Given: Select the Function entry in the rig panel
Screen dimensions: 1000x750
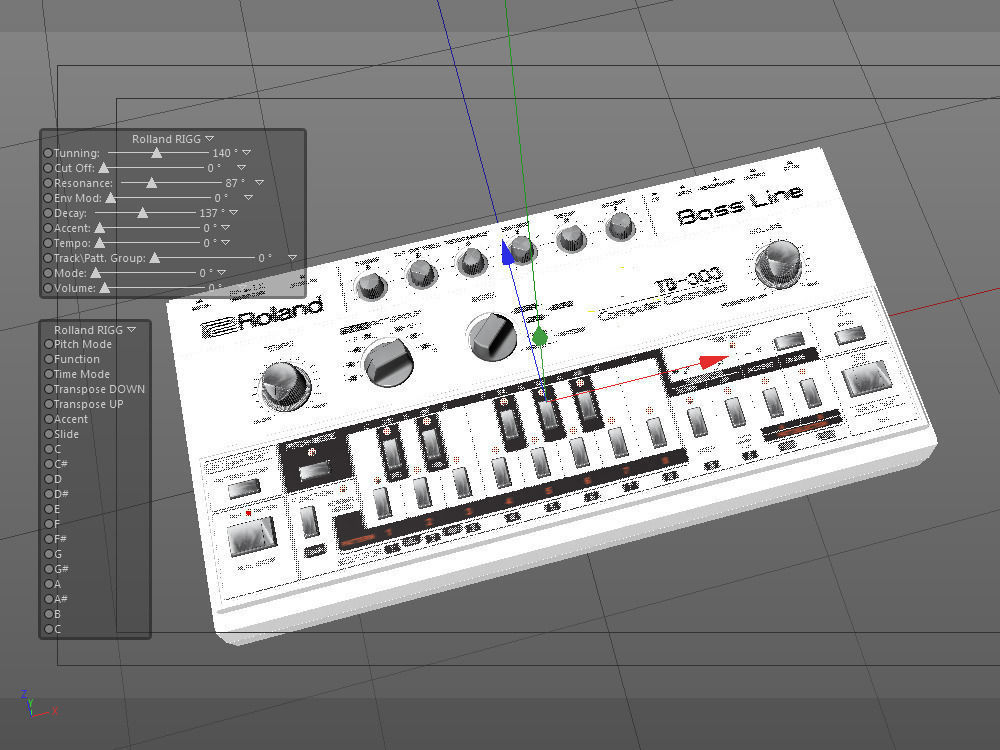Looking at the screenshot, I should (77, 359).
